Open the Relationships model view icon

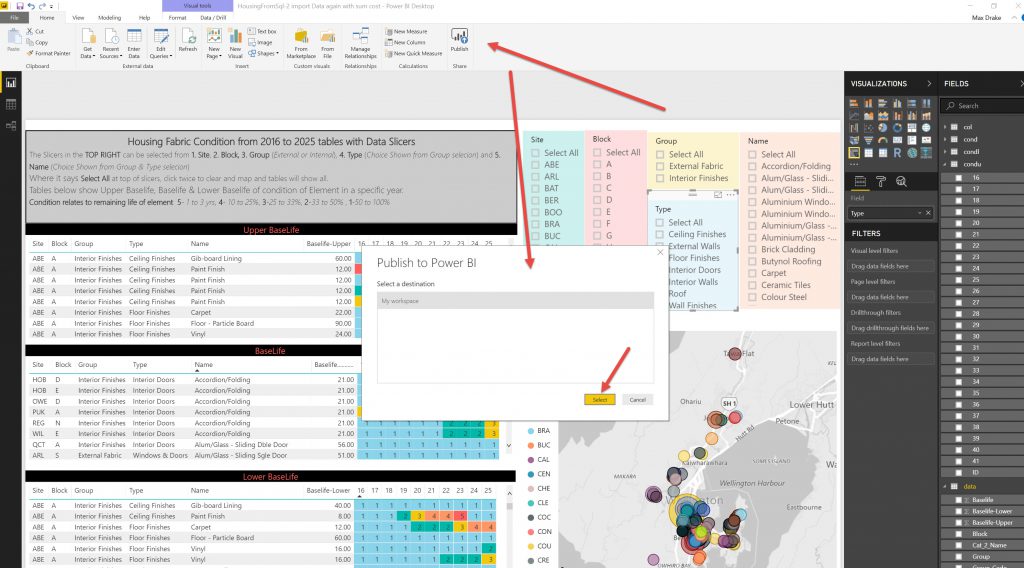click(12, 125)
